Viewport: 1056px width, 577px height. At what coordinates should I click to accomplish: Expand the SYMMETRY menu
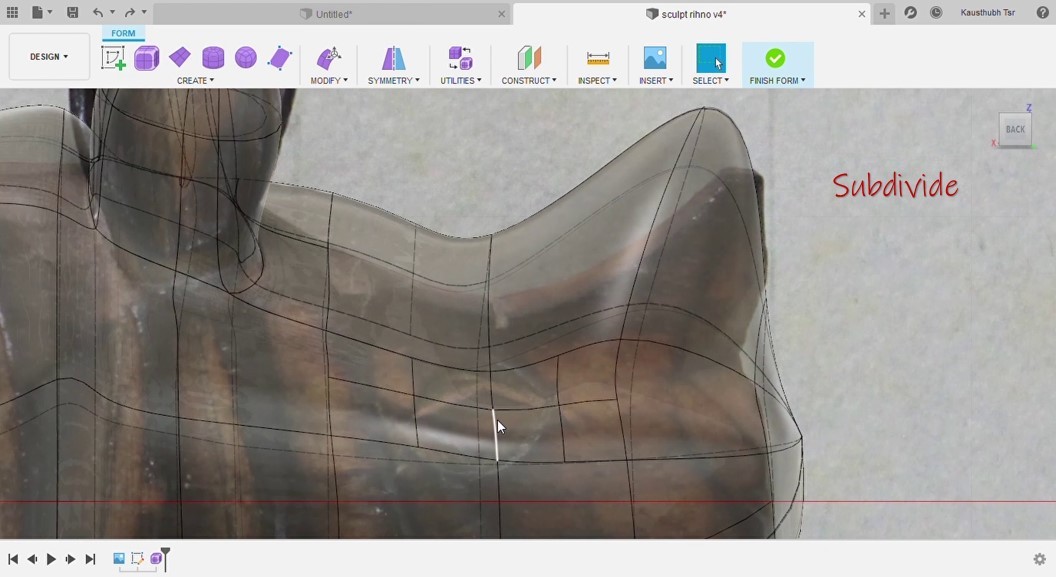[393, 81]
